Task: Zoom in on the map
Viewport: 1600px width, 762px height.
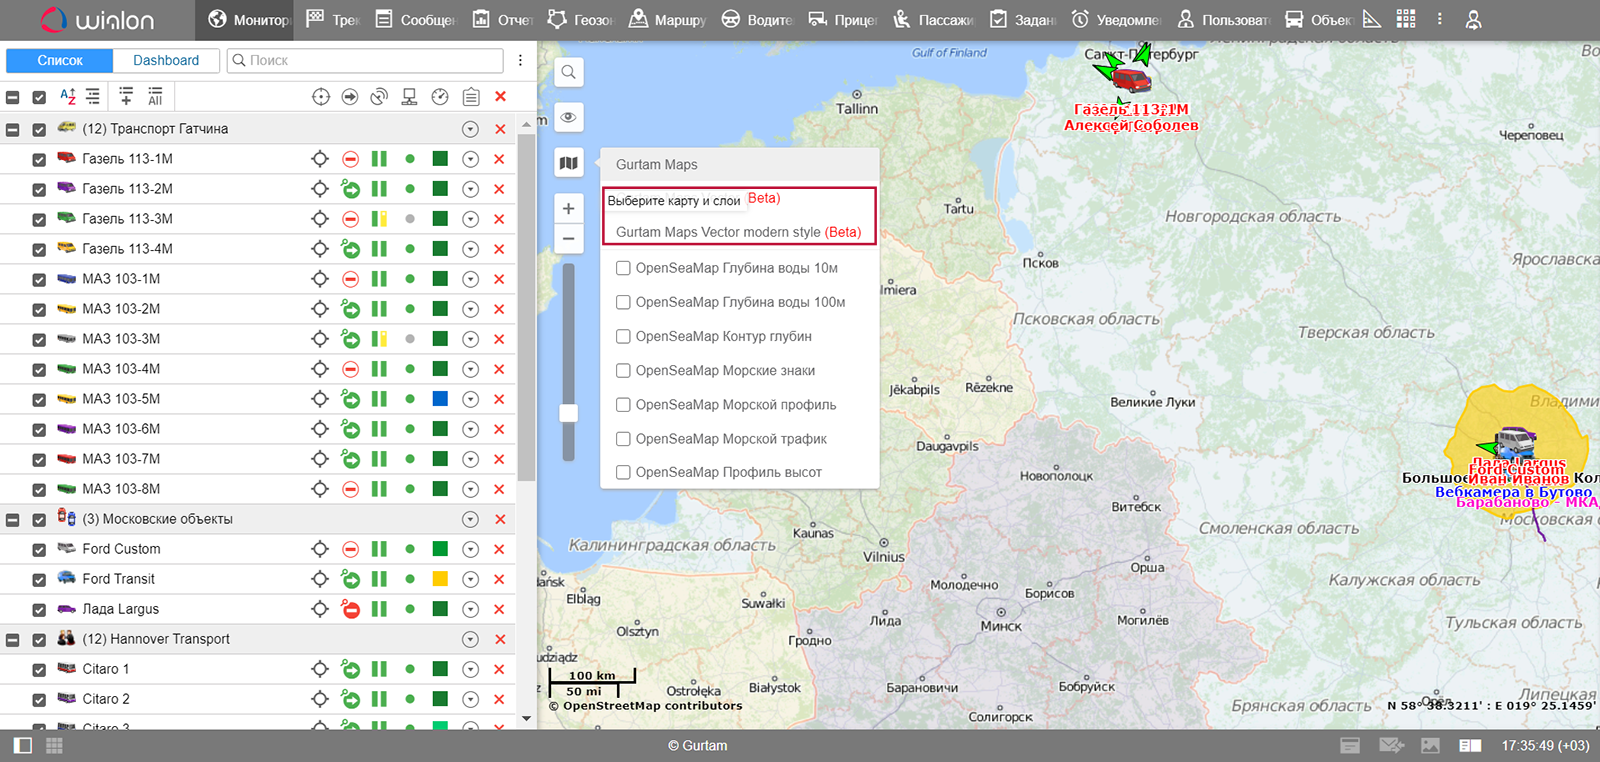Action: coord(568,208)
